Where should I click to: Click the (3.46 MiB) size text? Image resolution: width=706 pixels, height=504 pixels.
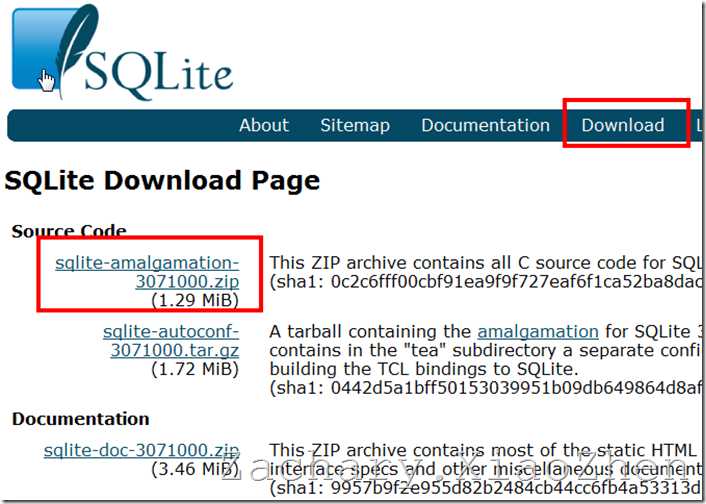[x=195, y=469]
